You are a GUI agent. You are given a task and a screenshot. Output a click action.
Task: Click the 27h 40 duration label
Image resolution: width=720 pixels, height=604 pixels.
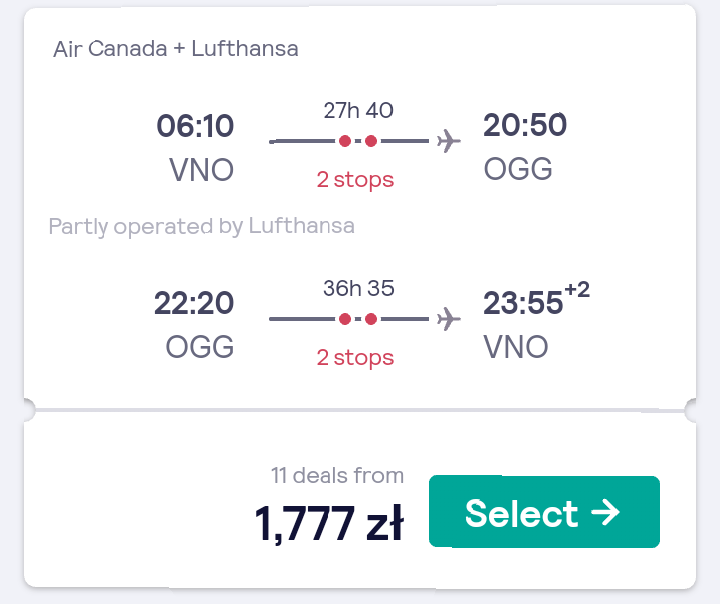click(358, 110)
